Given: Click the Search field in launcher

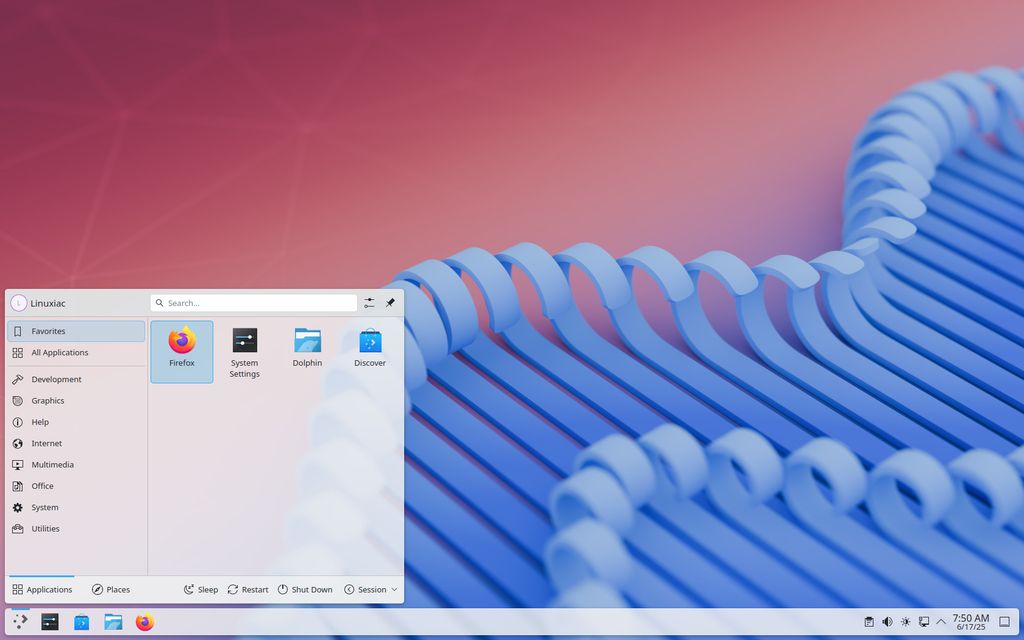Looking at the screenshot, I should point(254,303).
